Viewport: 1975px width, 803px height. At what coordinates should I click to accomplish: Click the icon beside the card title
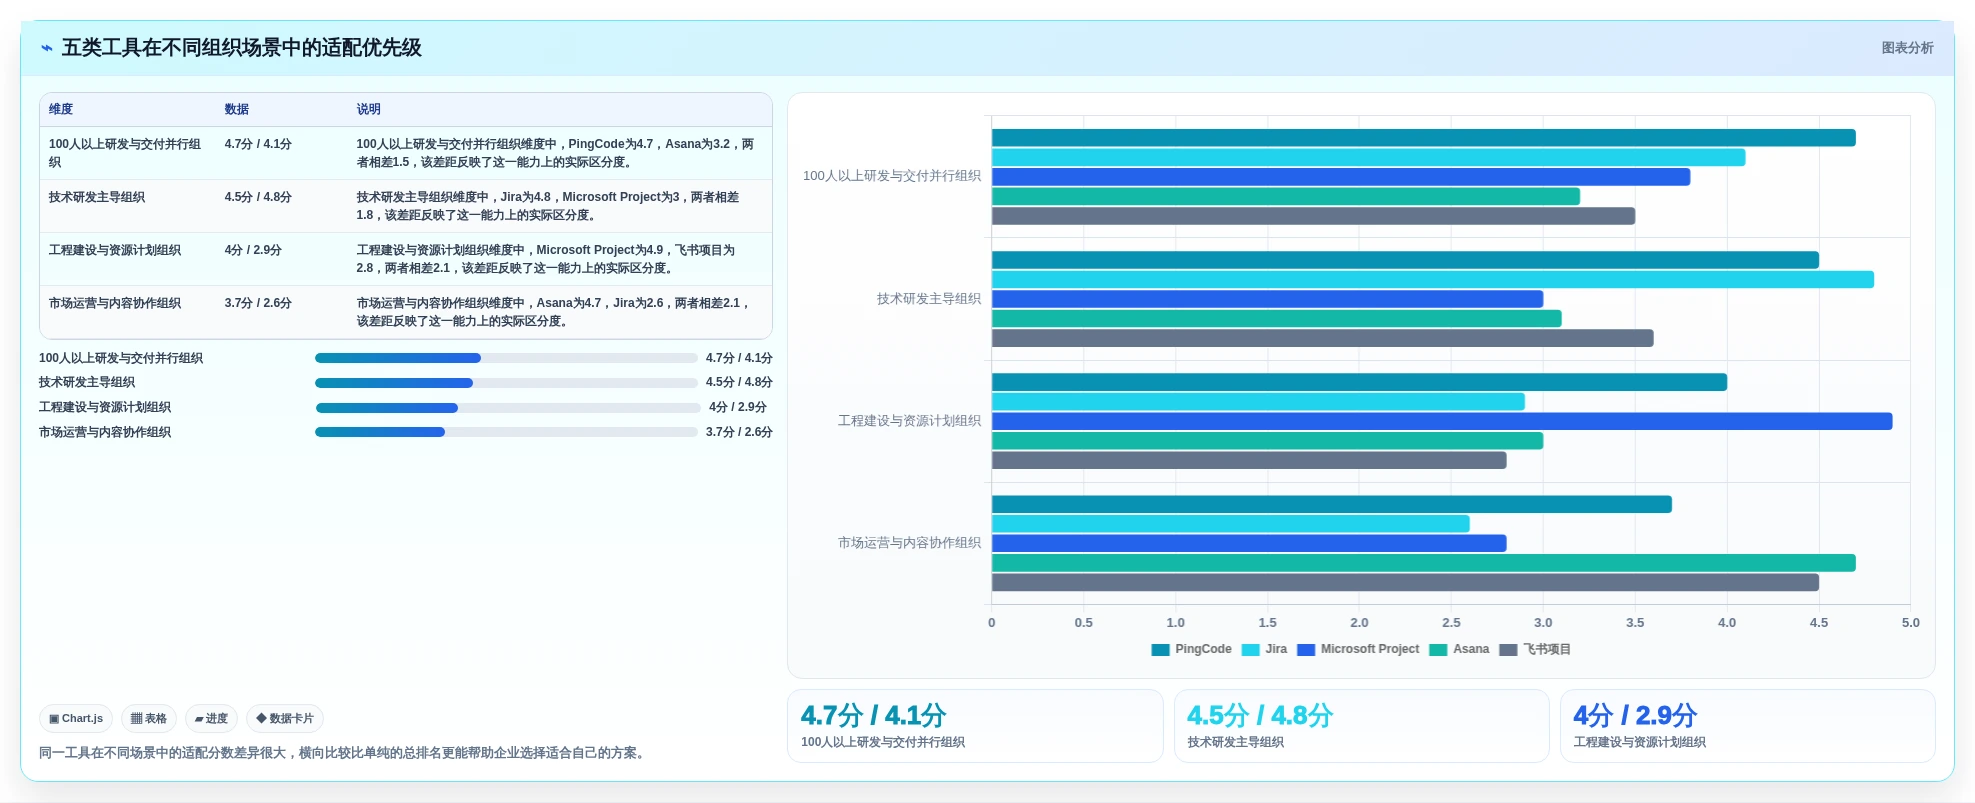[x=46, y=48]
